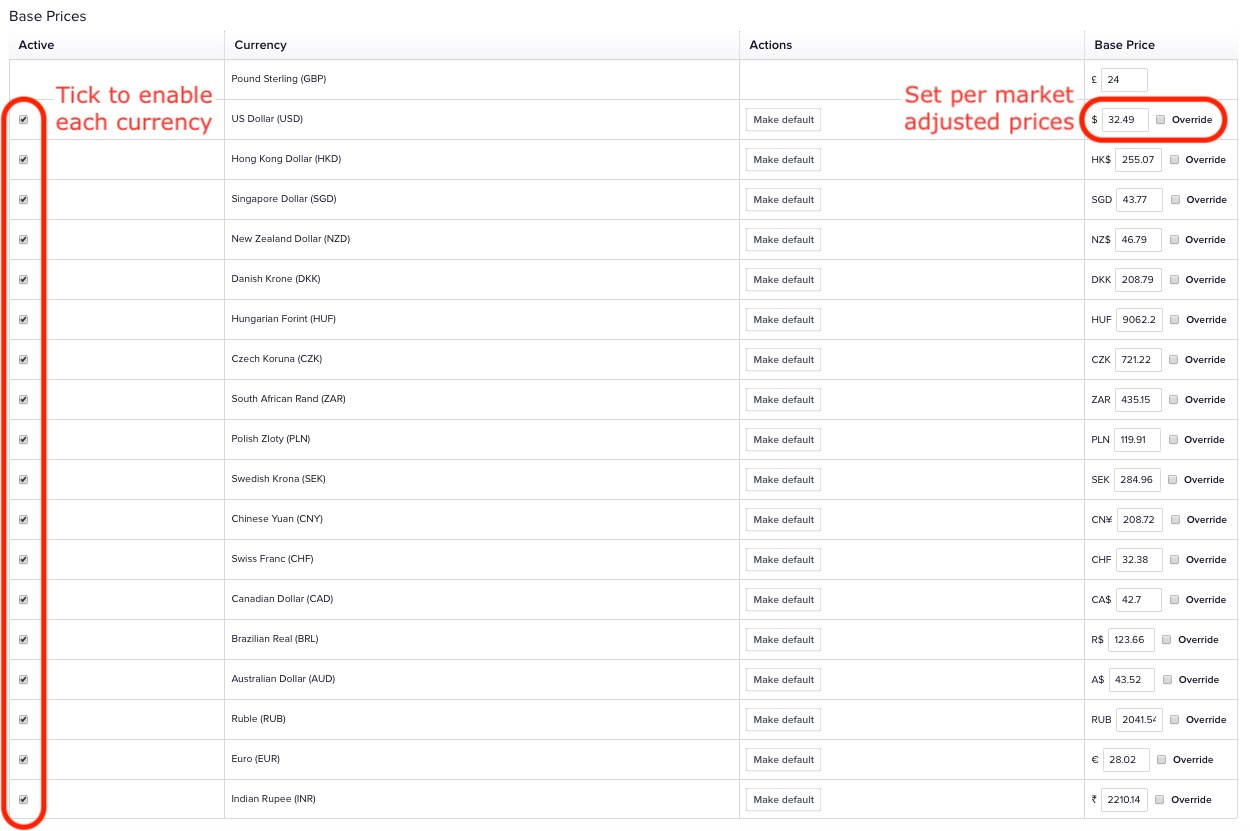Image resolution: width=1250 pixels, height=831 pixels.
Task: Toggle Swedish Krona active checkbox
Action: [23, 480]
